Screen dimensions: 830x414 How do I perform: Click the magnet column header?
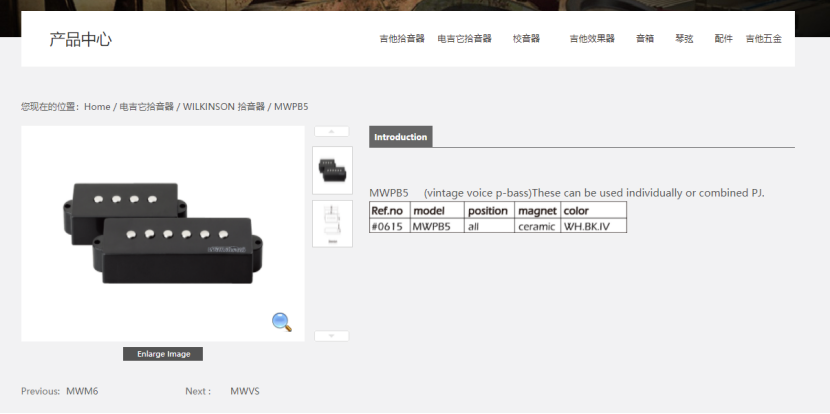pyautogui.click(x=537, y=211)
